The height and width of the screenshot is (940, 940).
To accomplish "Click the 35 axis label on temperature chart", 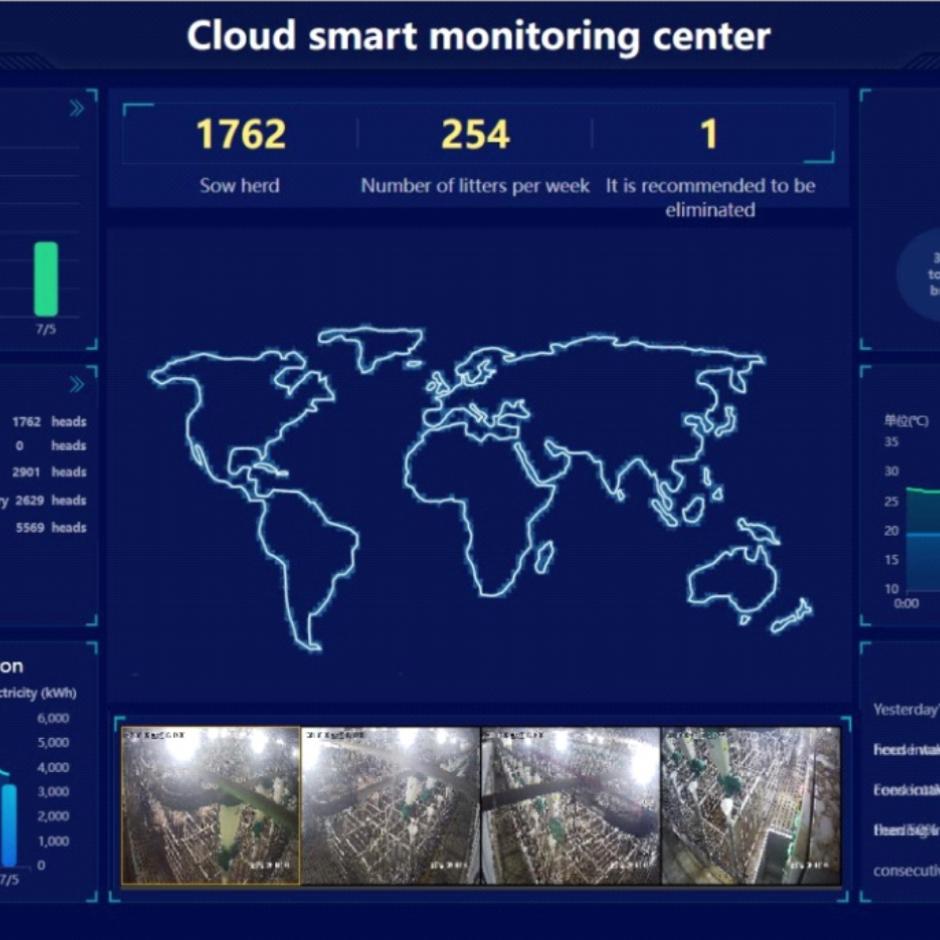I will (x=891, y=442).
